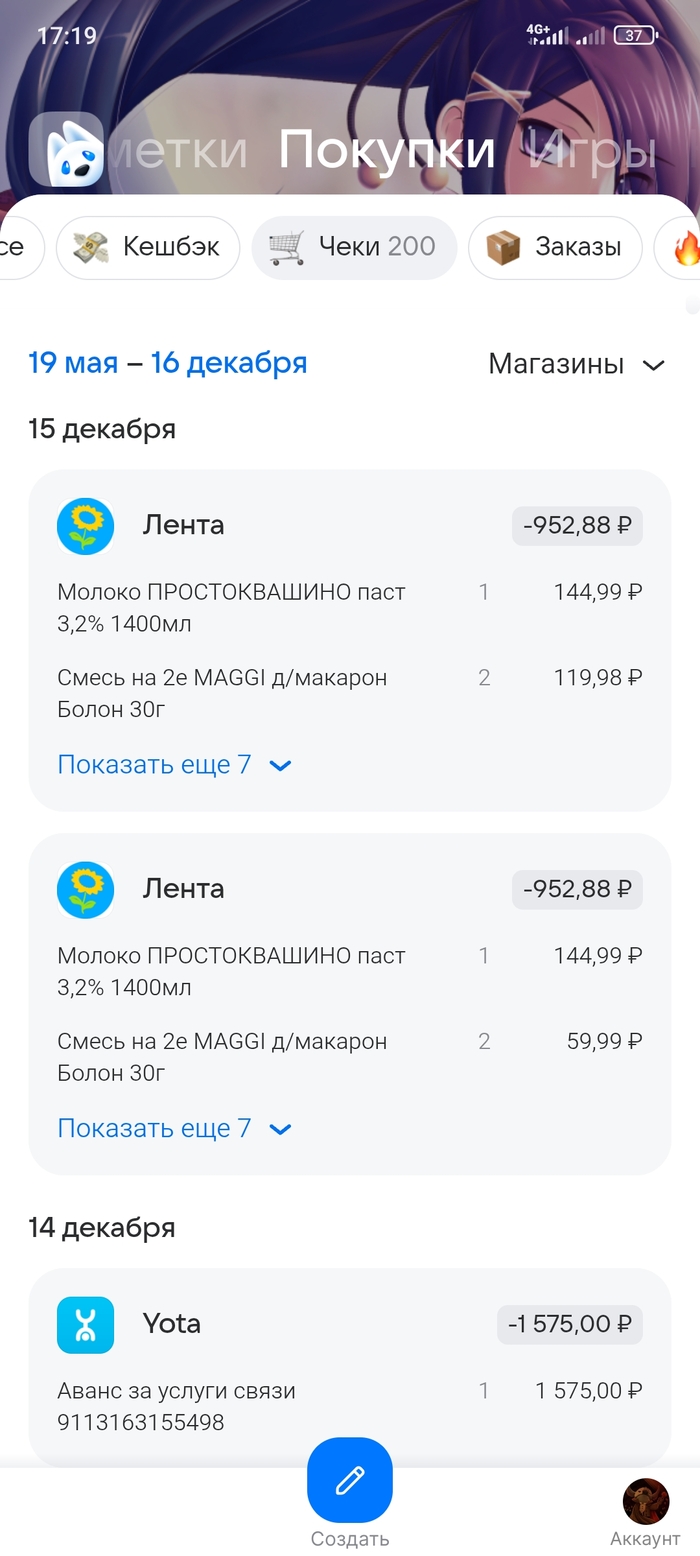This screenshot has width=700, height=1556.
Task: Switch to the Покупки tab
Action: (x=387, y=150)
